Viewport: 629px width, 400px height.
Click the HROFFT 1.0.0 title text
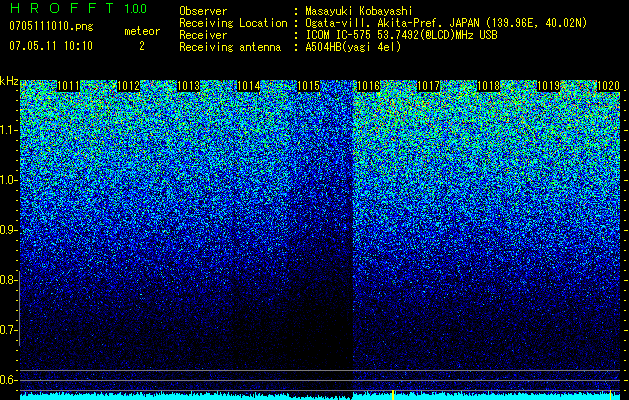click(78, 8)
